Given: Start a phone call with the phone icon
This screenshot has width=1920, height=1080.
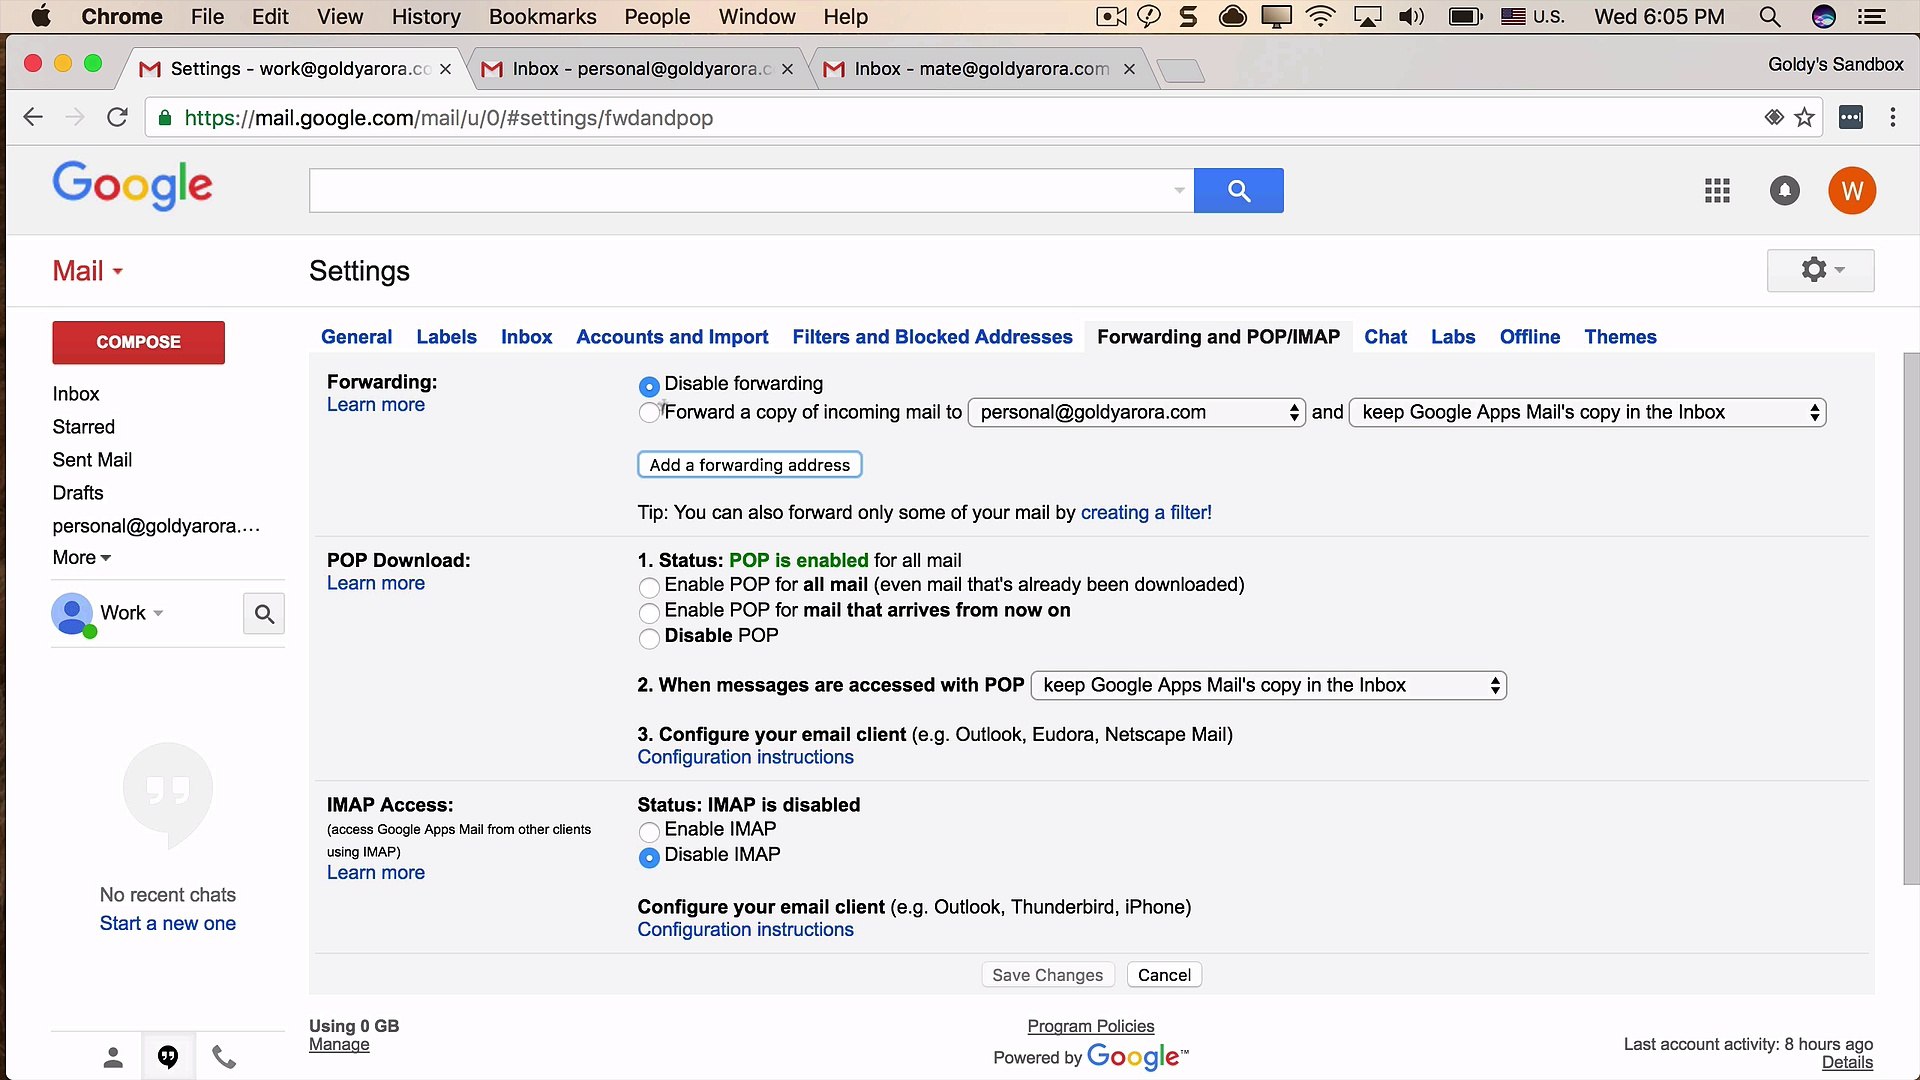Looking at the screenshot, I should click(x=223, y=1056).
